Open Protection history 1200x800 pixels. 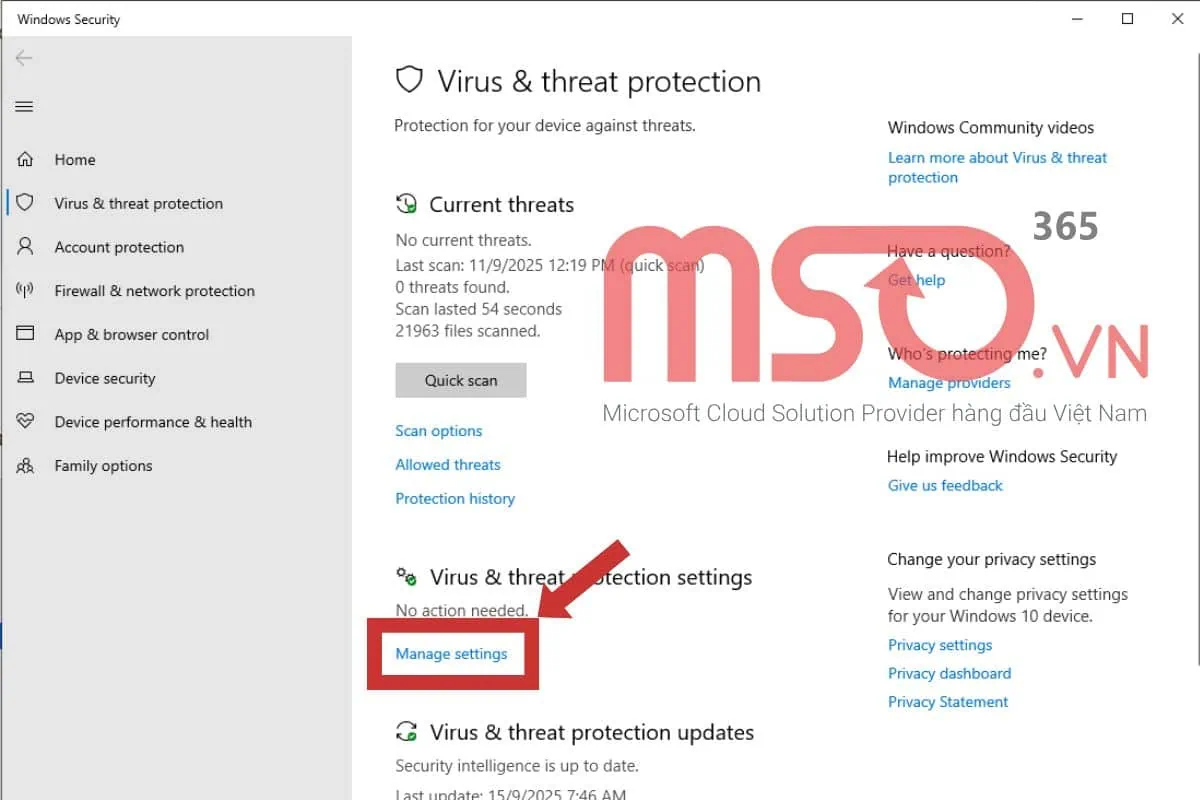pyautogui.click(x=455, y=498)
